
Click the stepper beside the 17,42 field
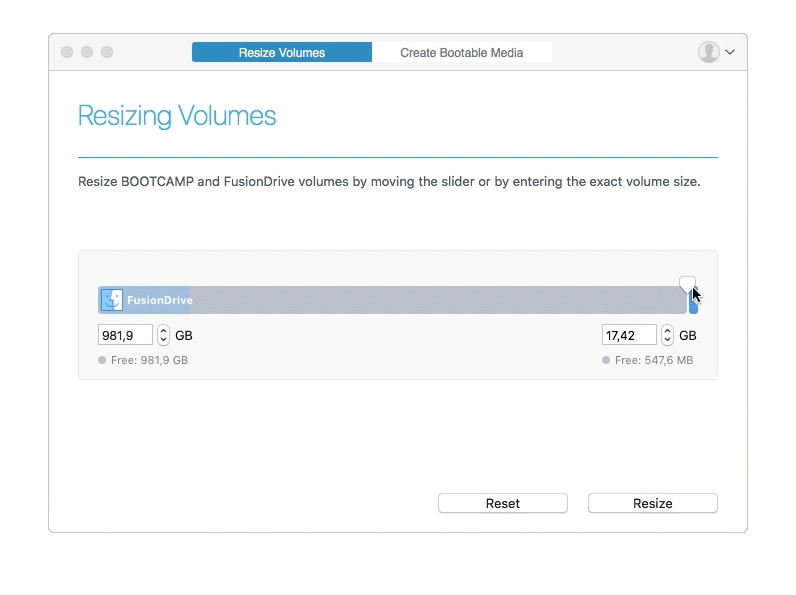pos(667,336)
